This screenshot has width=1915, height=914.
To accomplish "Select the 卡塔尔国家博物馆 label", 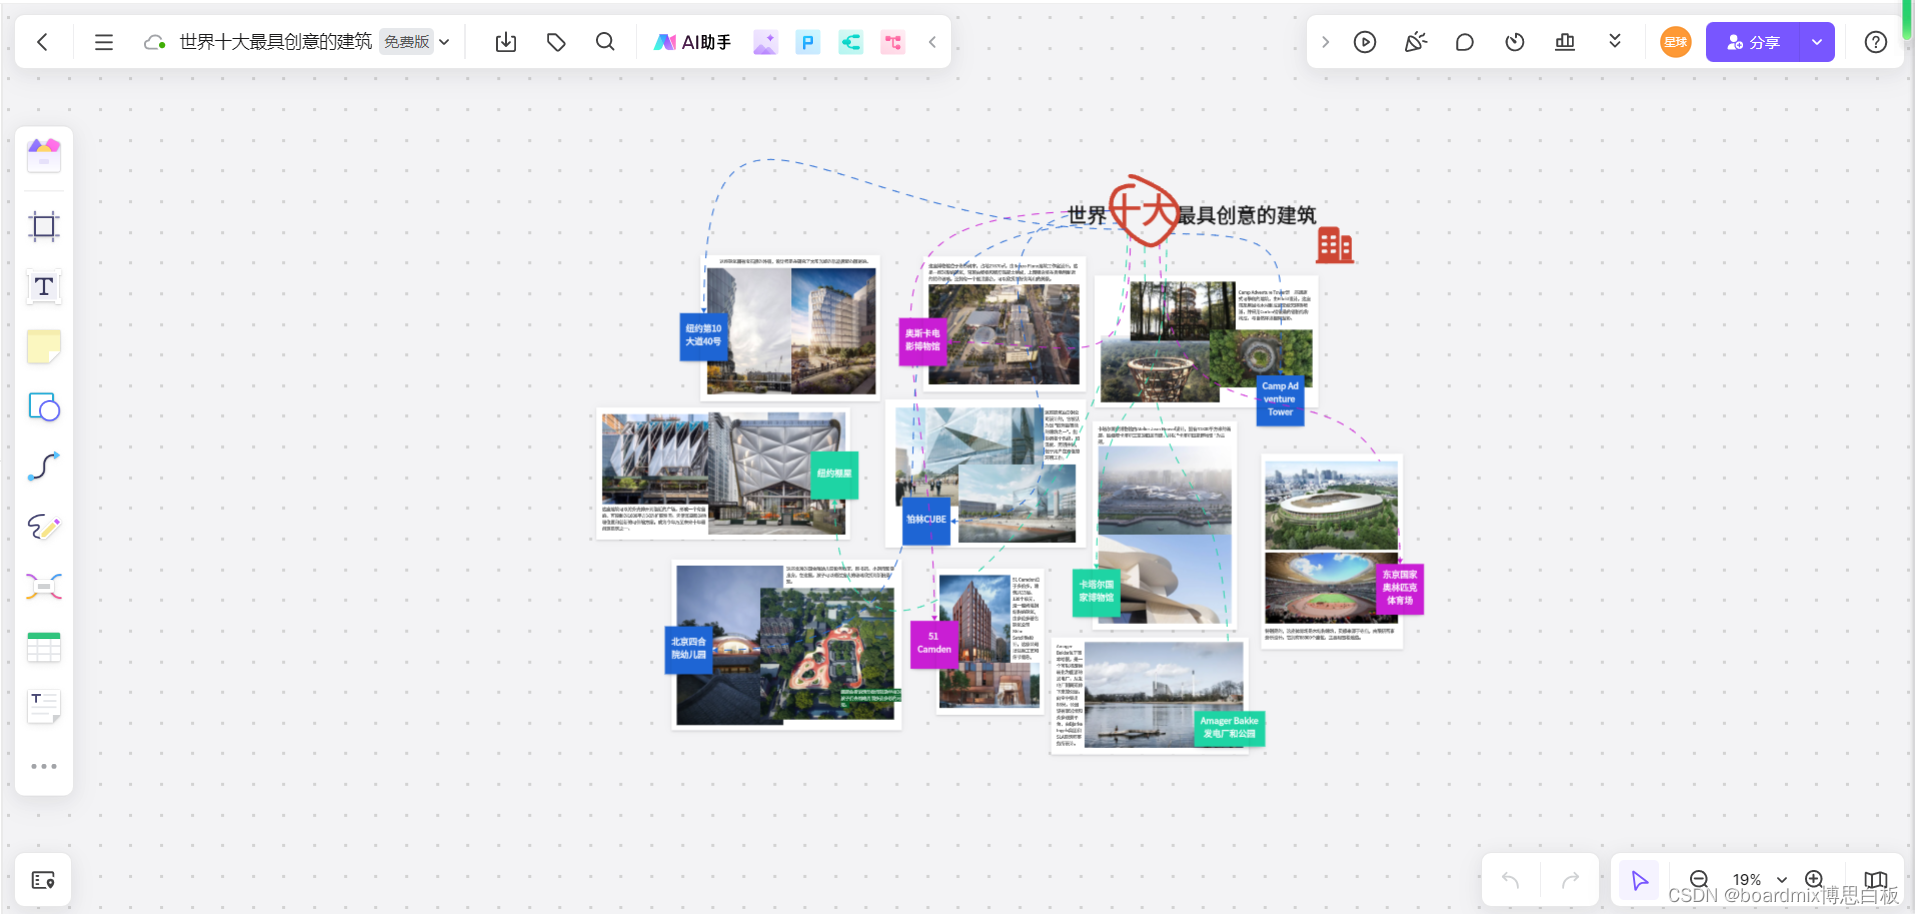I will tap(1096, 592).
